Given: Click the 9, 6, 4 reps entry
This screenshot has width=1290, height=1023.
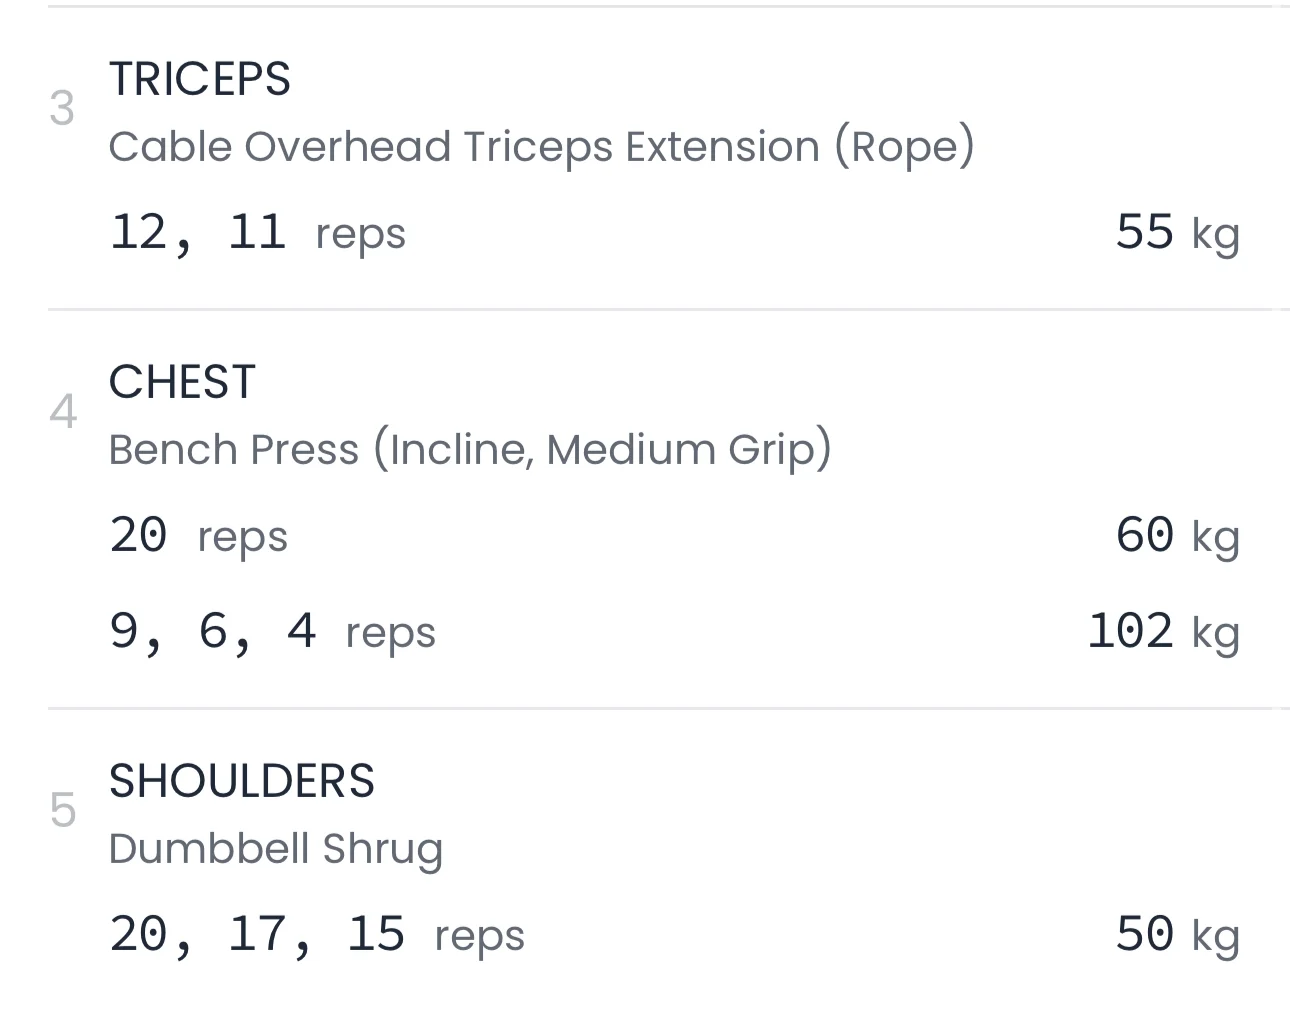Looking at the screenshot, I should [272, 632].
